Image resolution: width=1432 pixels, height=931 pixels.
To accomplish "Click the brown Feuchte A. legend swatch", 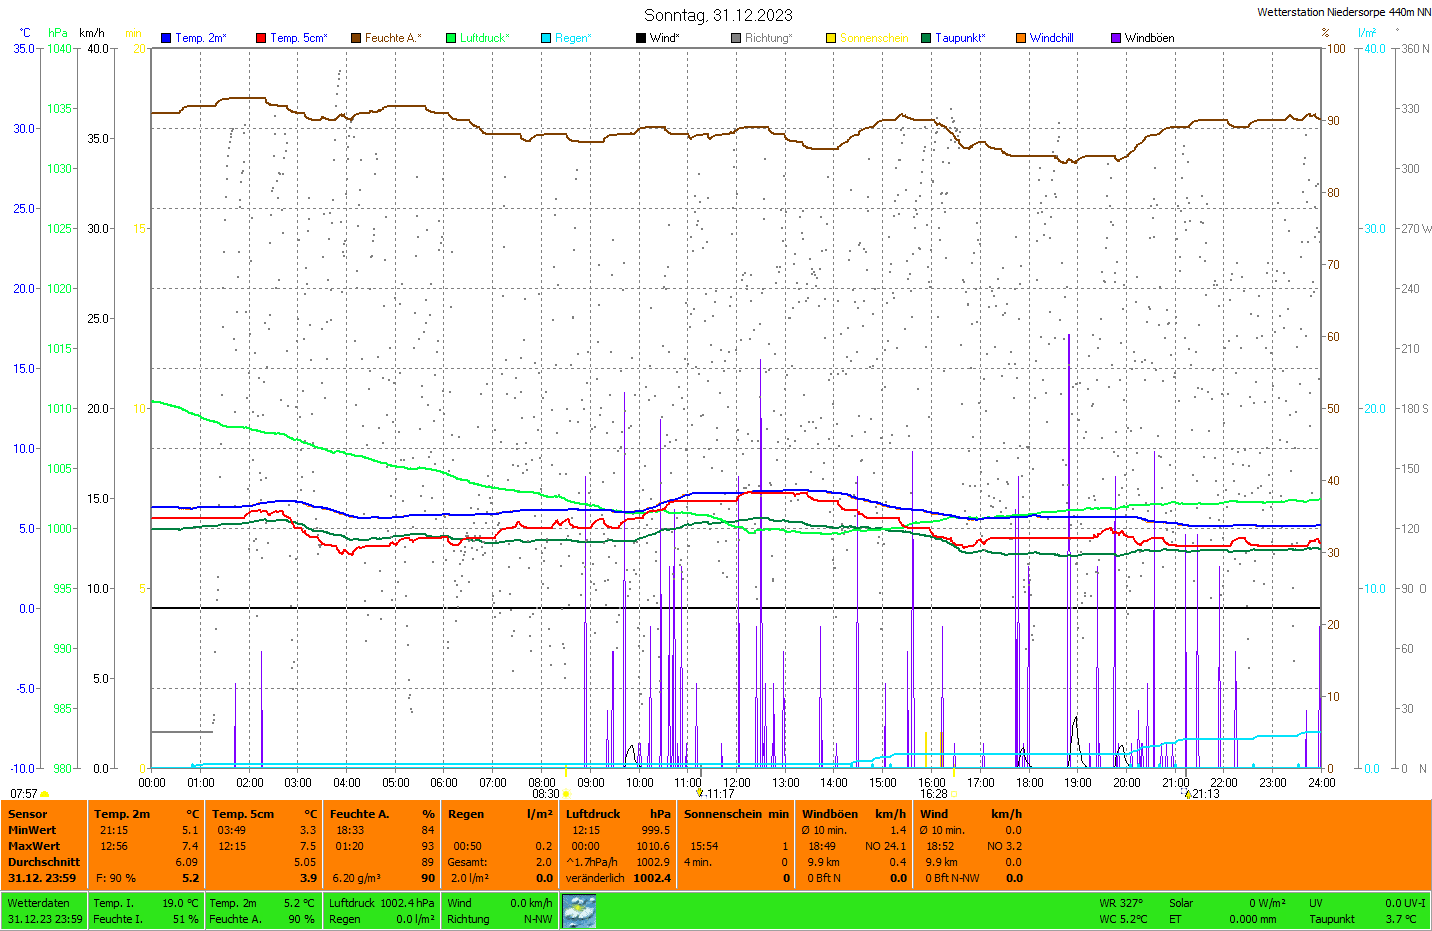I will [356, 38].
